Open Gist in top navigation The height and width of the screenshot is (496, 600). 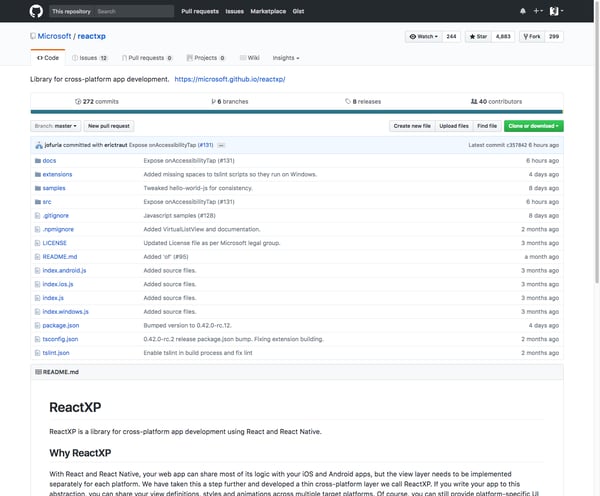click(x=298, y=11)
